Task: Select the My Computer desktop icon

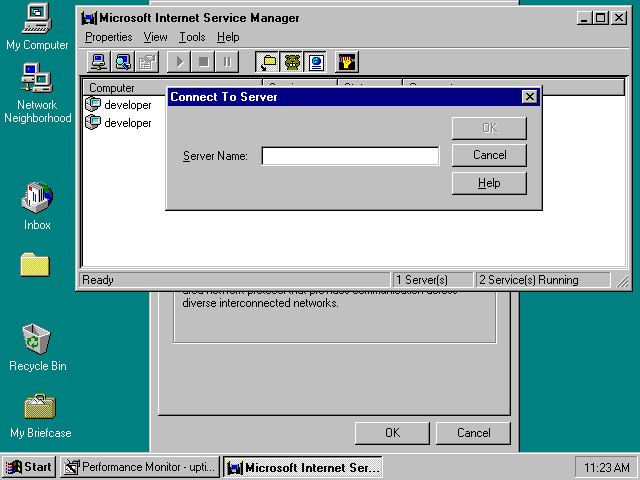Action: [x=37, y=27]
